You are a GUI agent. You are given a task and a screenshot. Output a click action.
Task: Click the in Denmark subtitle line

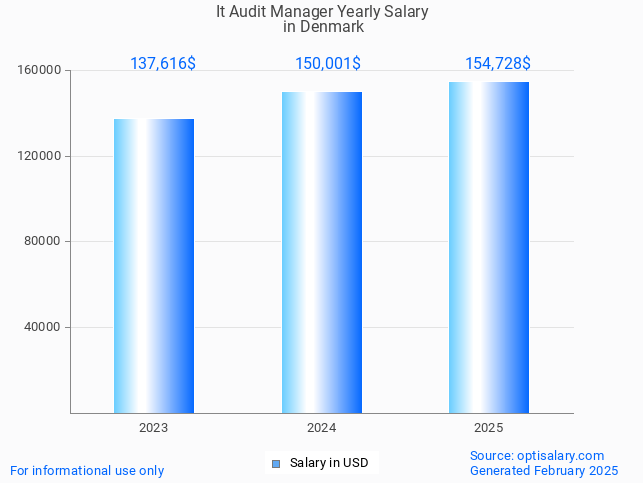coord(323,27)
